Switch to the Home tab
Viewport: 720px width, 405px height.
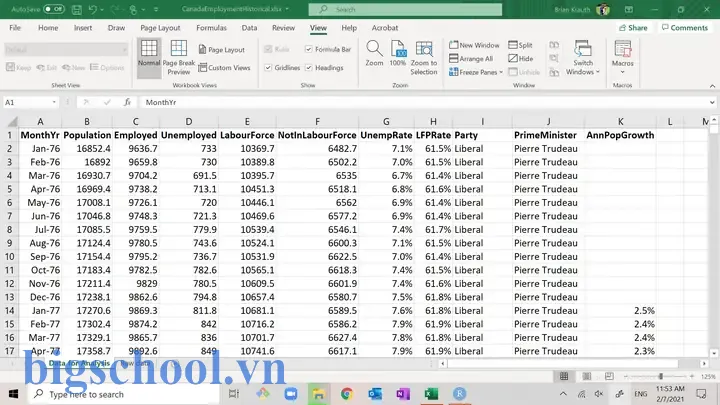tap(48, 28)
